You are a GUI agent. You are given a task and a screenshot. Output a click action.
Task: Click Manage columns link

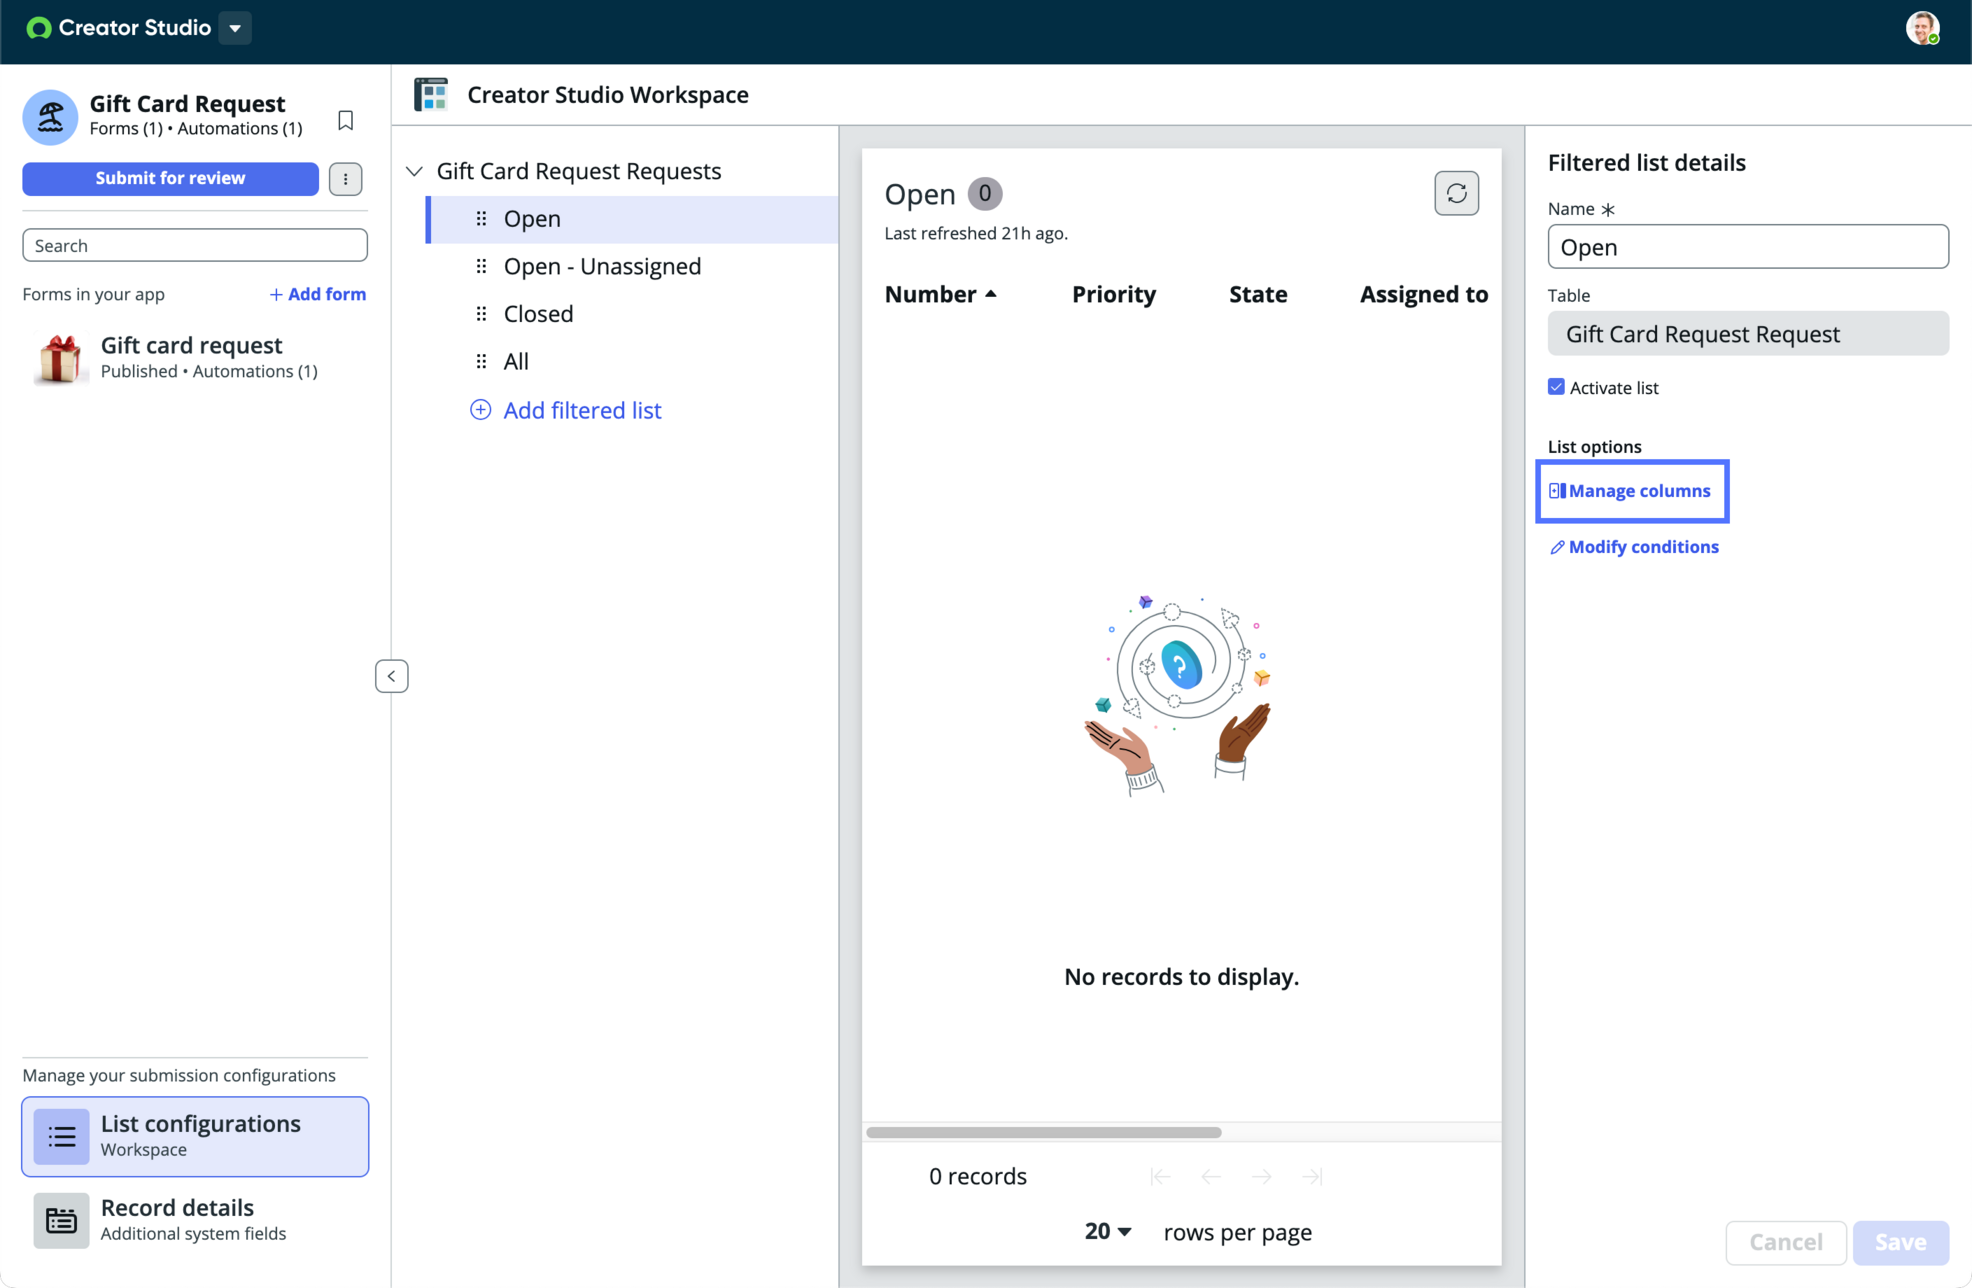point(1630,491)
